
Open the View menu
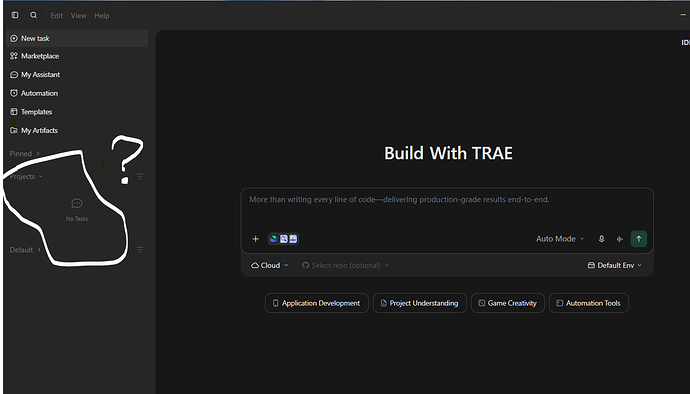click(78, 15)
